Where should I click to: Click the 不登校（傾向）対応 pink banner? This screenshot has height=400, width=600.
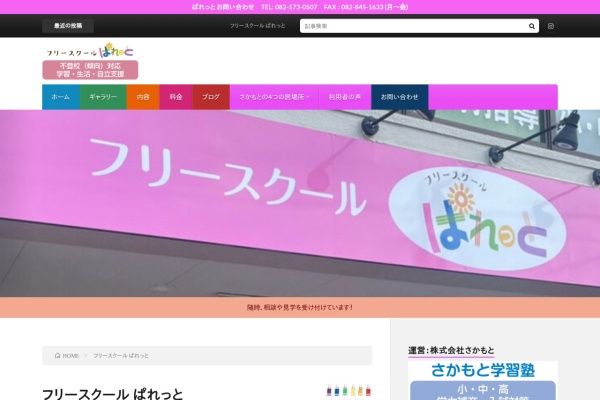(x=90, y=70)
